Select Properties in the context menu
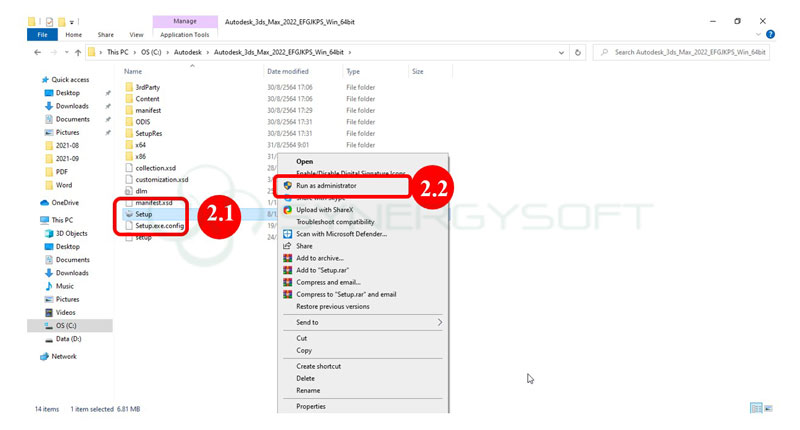The image size is (800, 430). tap(310, 406)
